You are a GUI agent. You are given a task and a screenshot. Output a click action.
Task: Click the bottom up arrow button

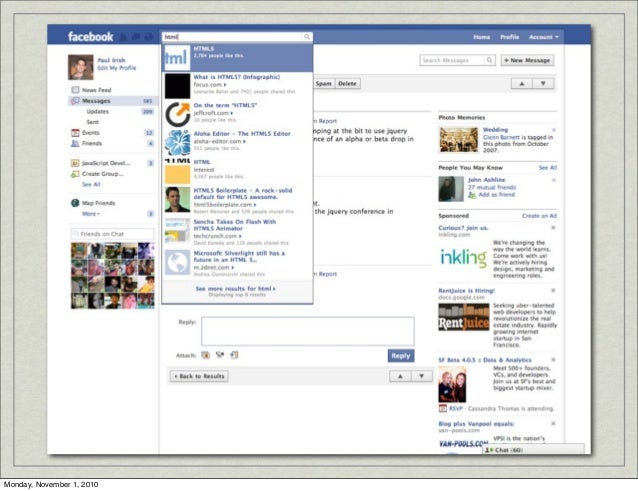click(x=400, y=376)
